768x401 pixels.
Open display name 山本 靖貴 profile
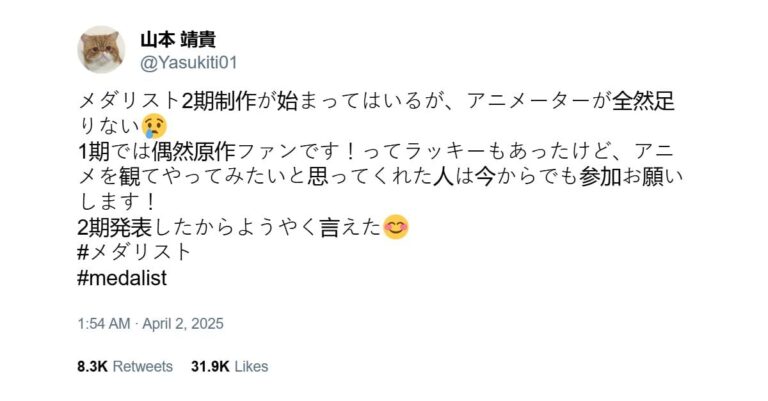coord(178,40)
